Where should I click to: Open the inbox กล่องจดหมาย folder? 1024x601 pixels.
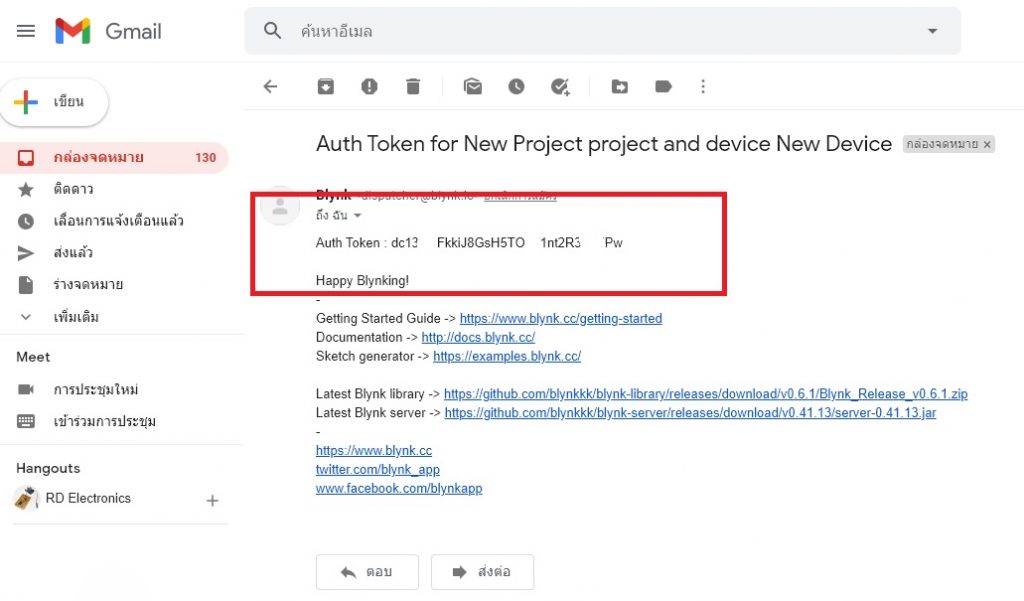114,157
